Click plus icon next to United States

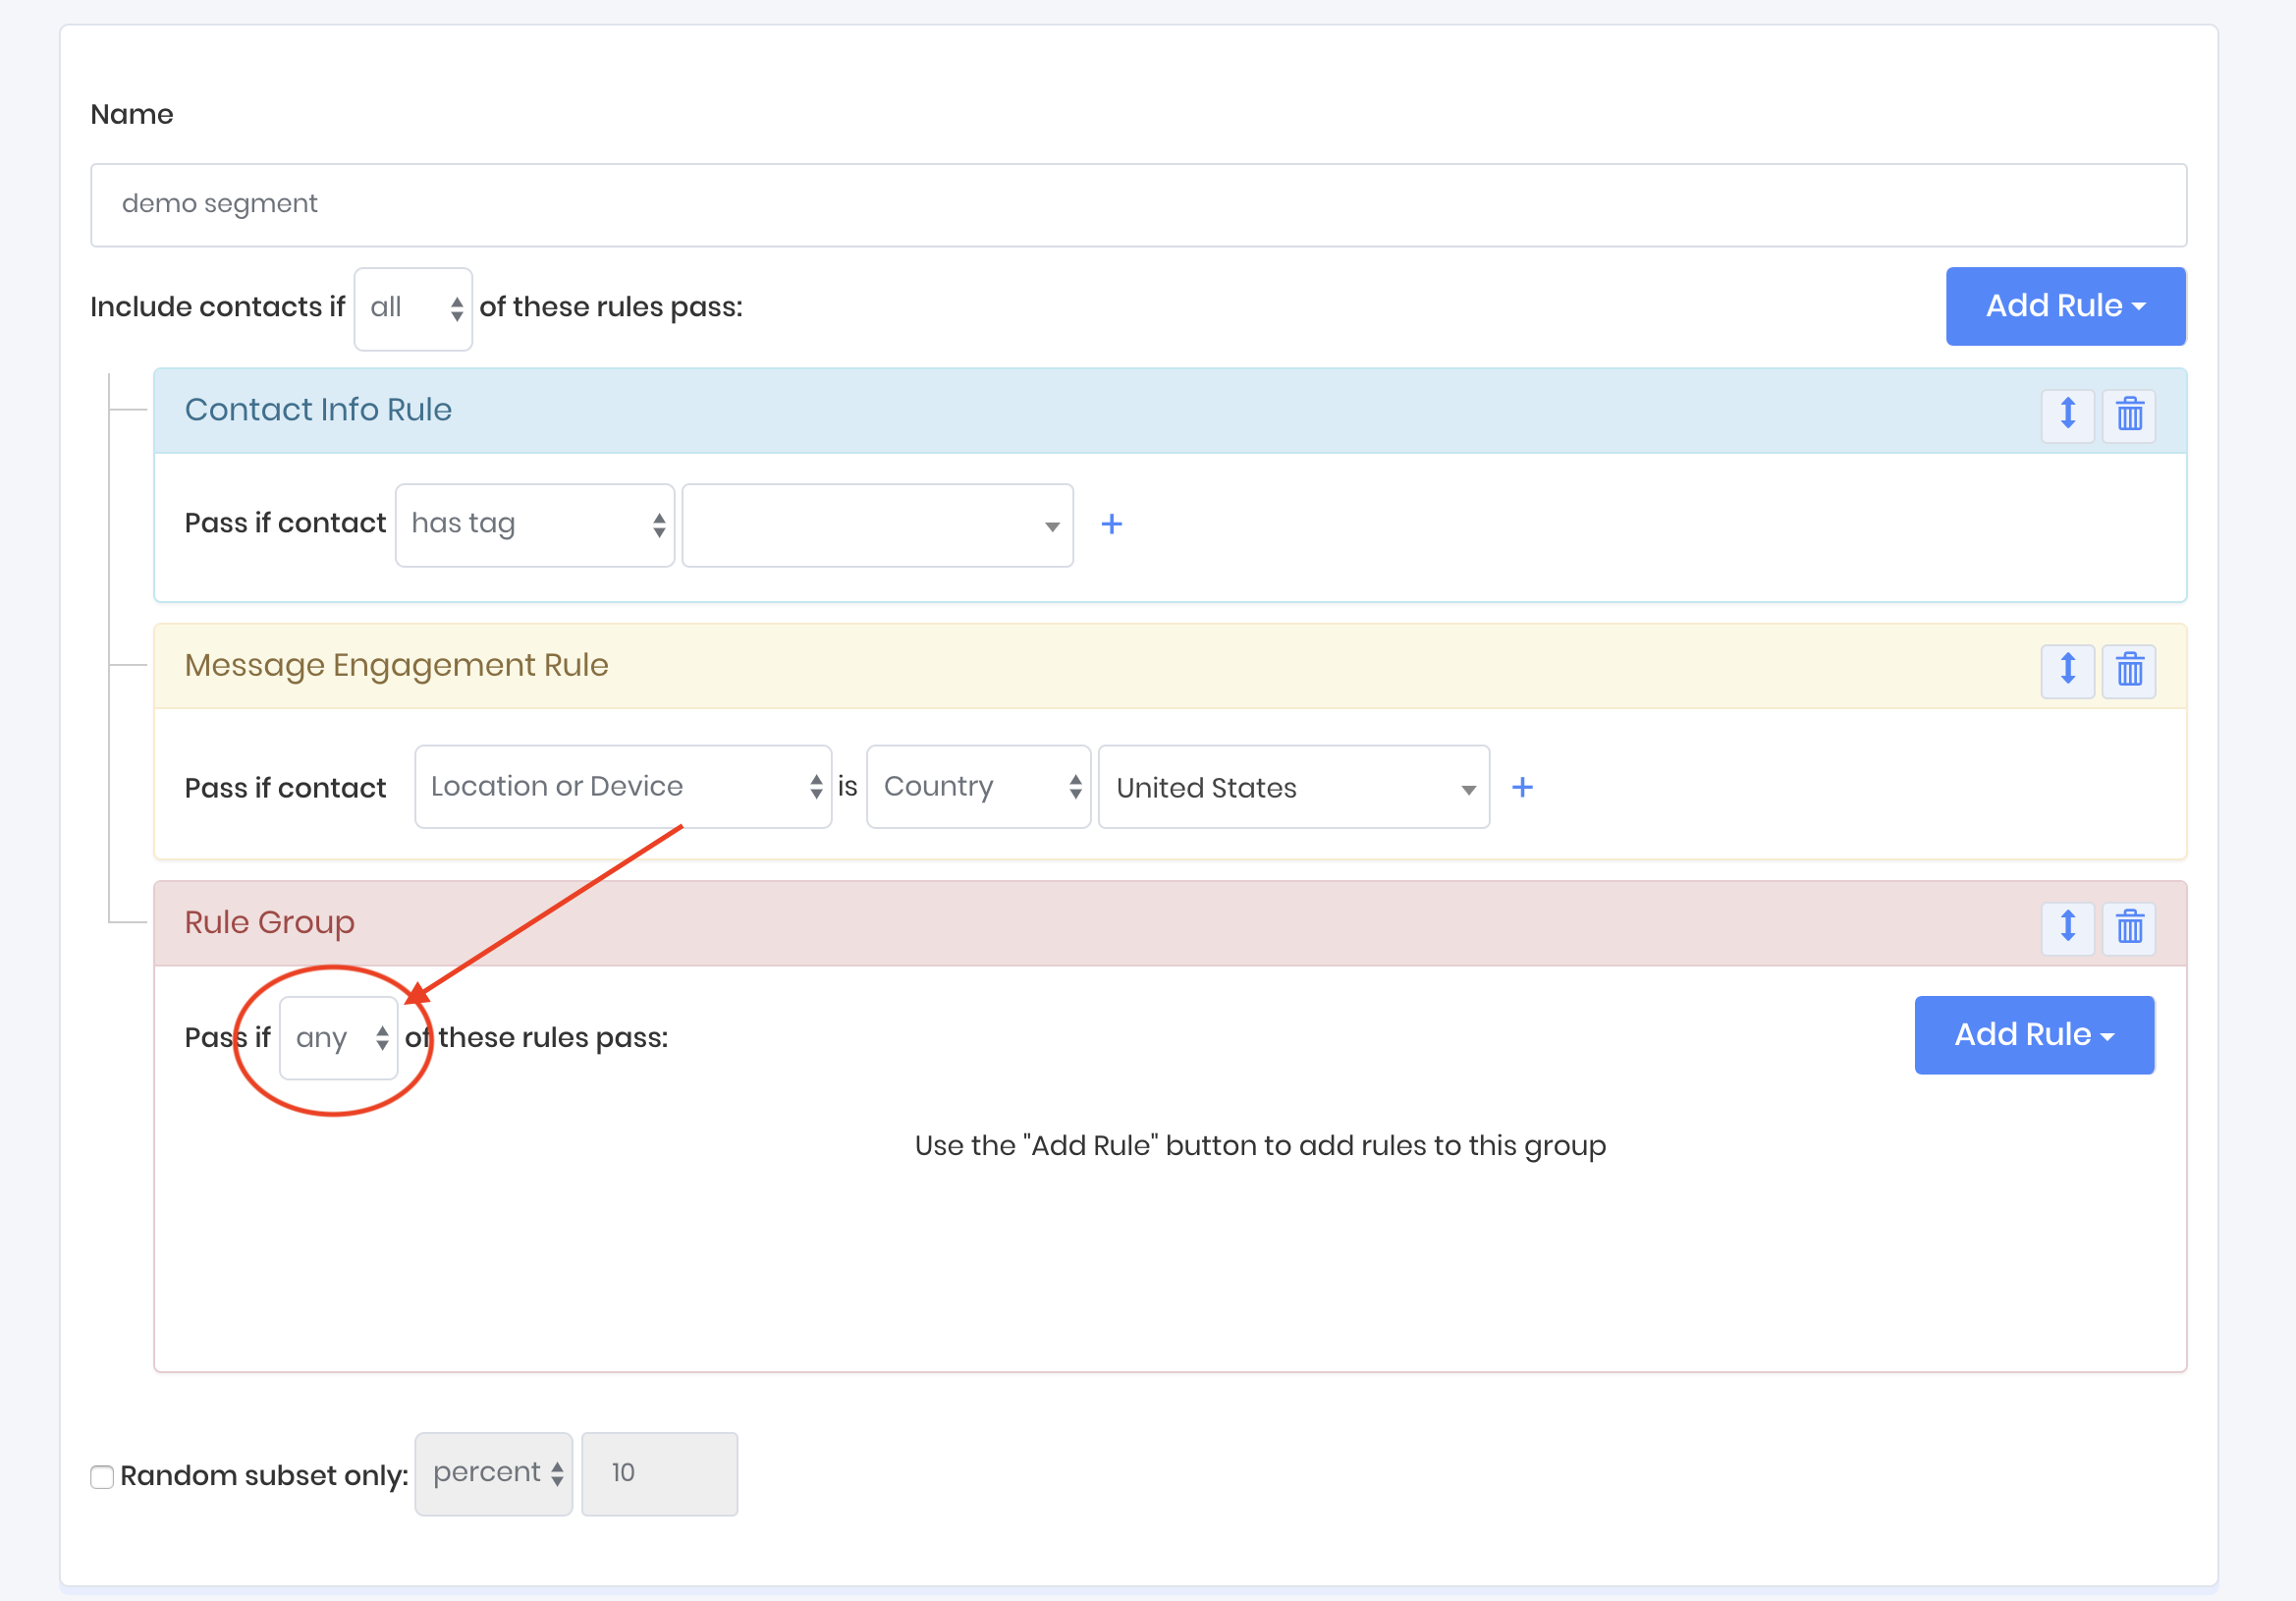[x=1522, y=788]
